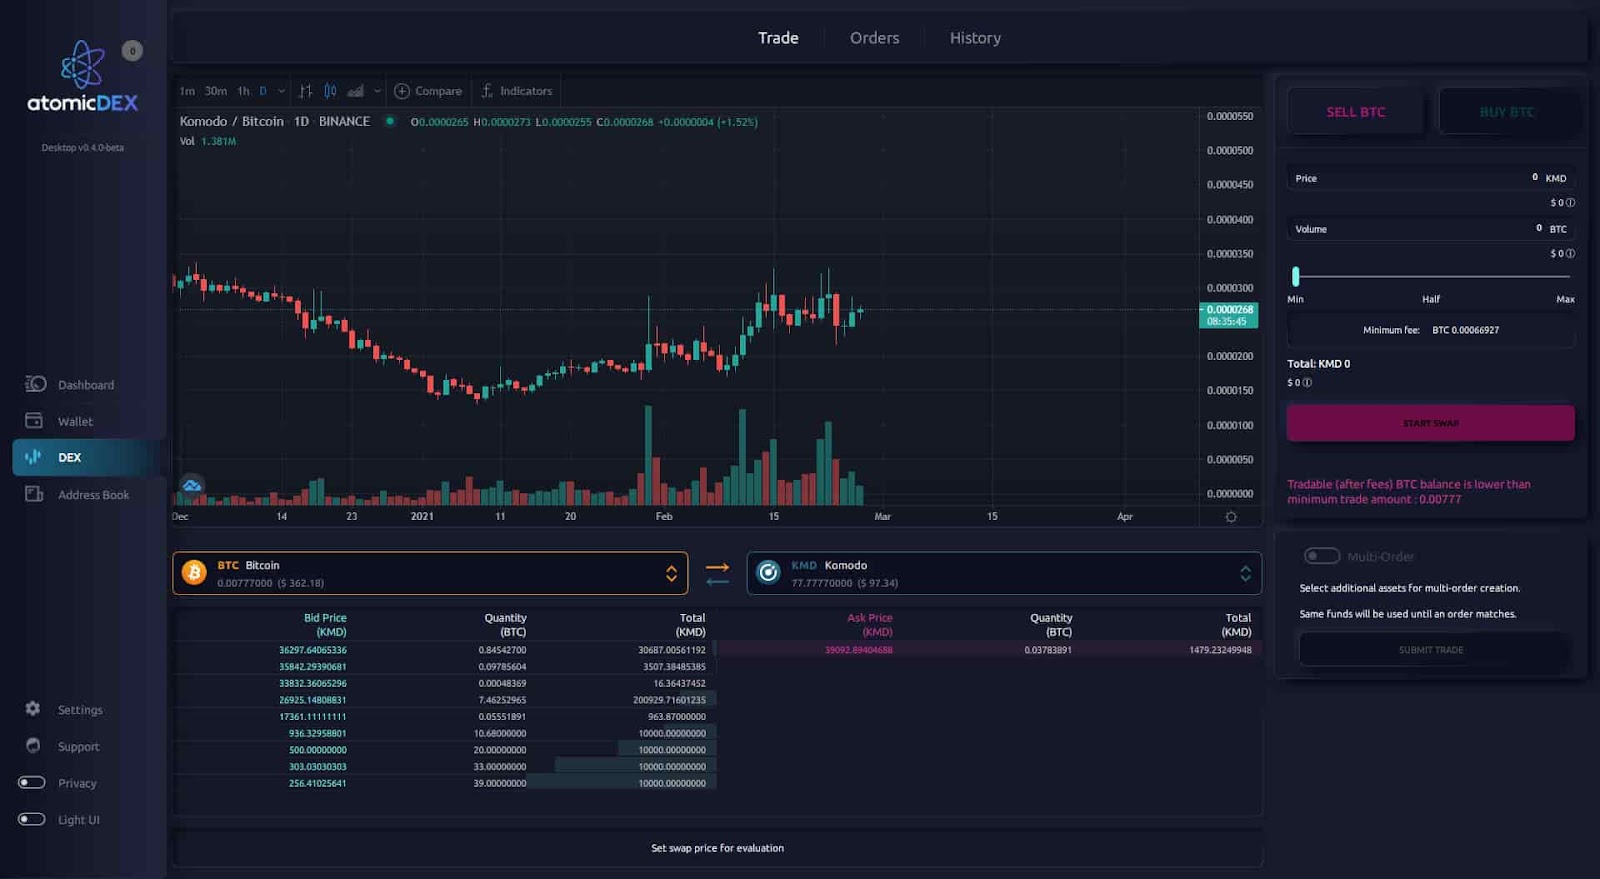The image size is (1600, 879).
Task: Select the BUY BTC button
Action: pyautogui.click(x=1507, y=112)
